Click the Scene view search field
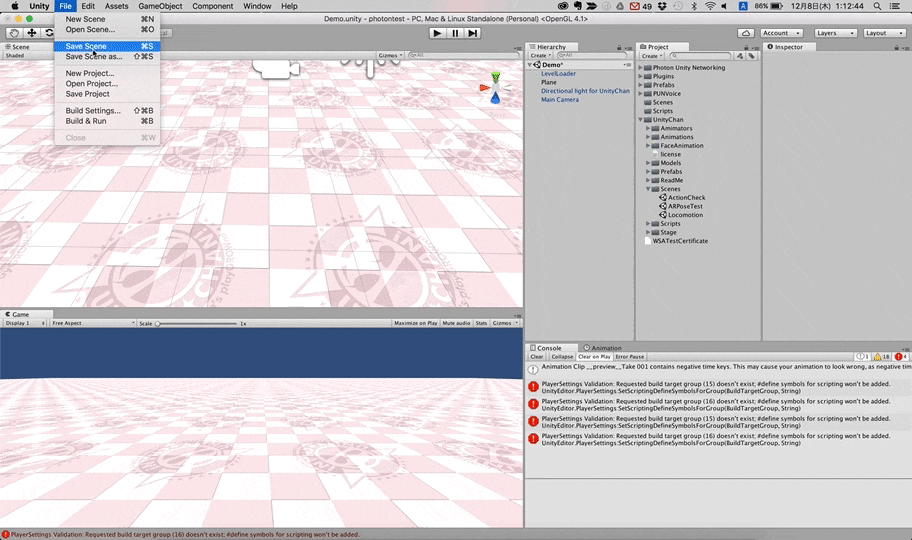 point(463,55)
